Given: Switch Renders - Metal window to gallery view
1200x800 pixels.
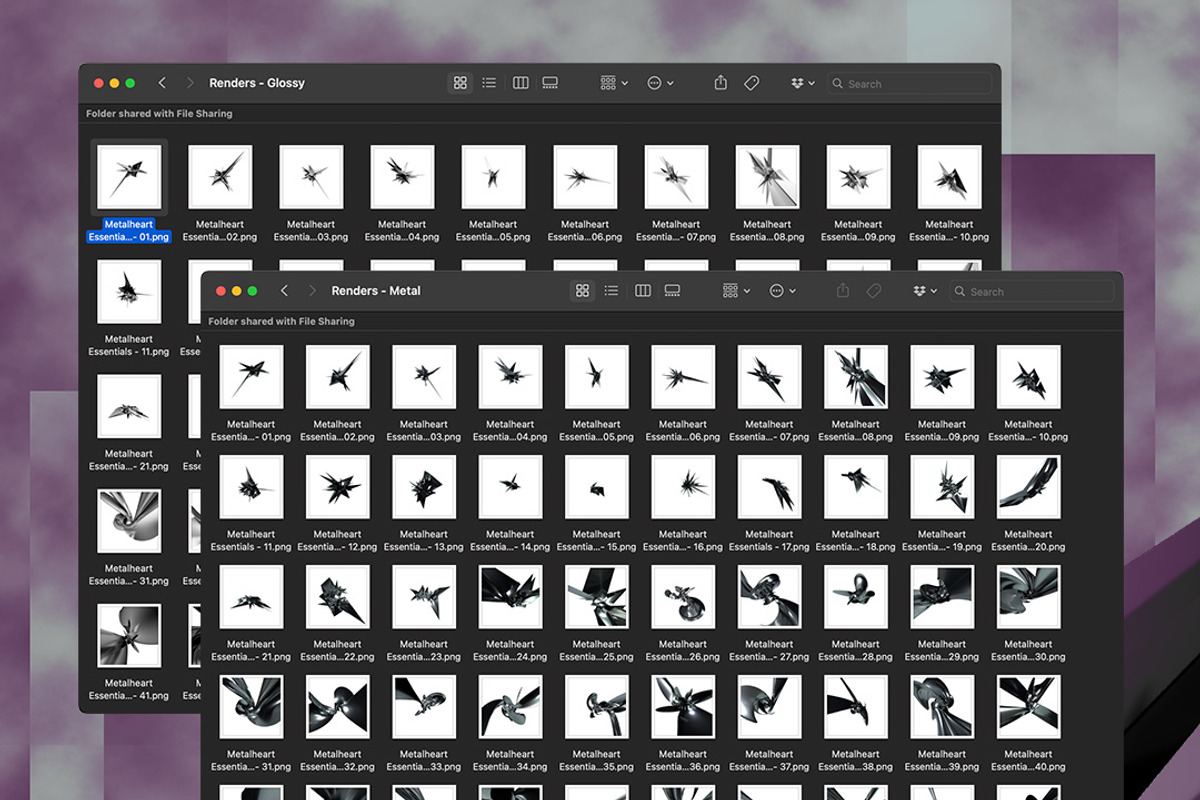Looking at the screenshot, I should [672, 291].
